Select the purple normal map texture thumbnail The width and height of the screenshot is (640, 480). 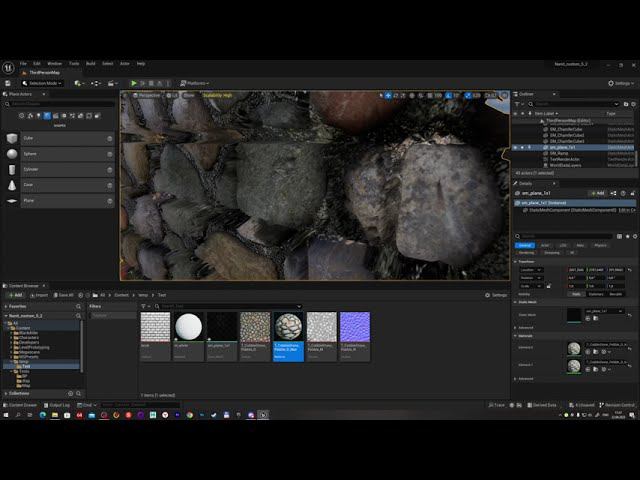click(x=354, y=327)
